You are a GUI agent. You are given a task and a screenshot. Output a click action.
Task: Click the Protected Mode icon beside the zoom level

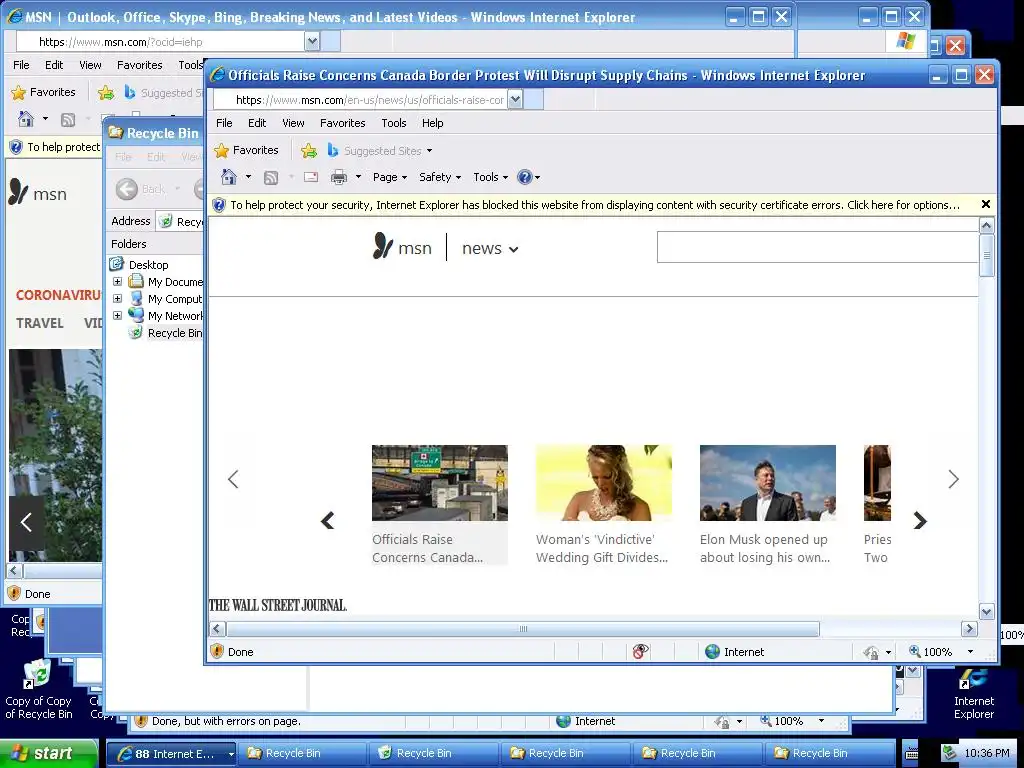871,652
